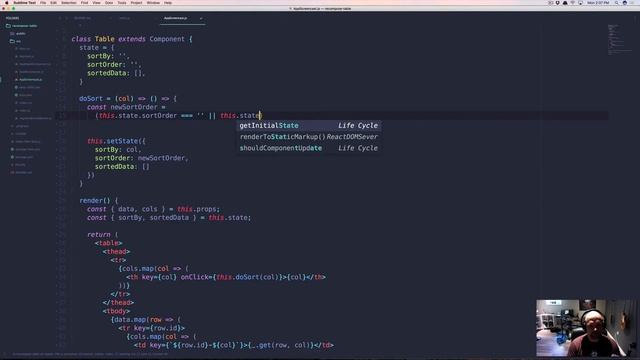The width and height of the screenshot is (640, 360).
Task: Click the 'sortedData: [],' state line
Action: pos(116,73)
